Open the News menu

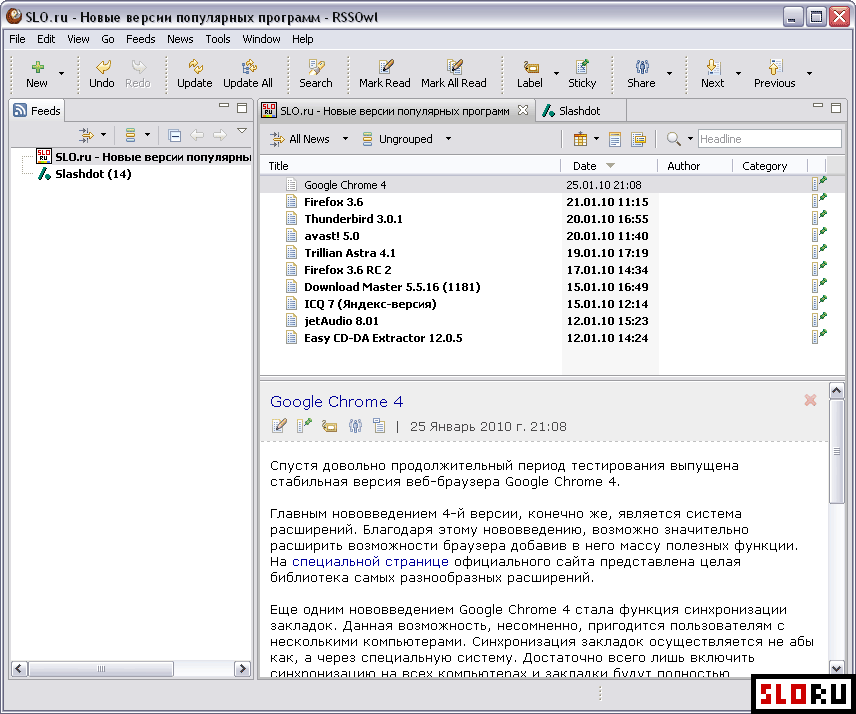click(x=180, y=39)
